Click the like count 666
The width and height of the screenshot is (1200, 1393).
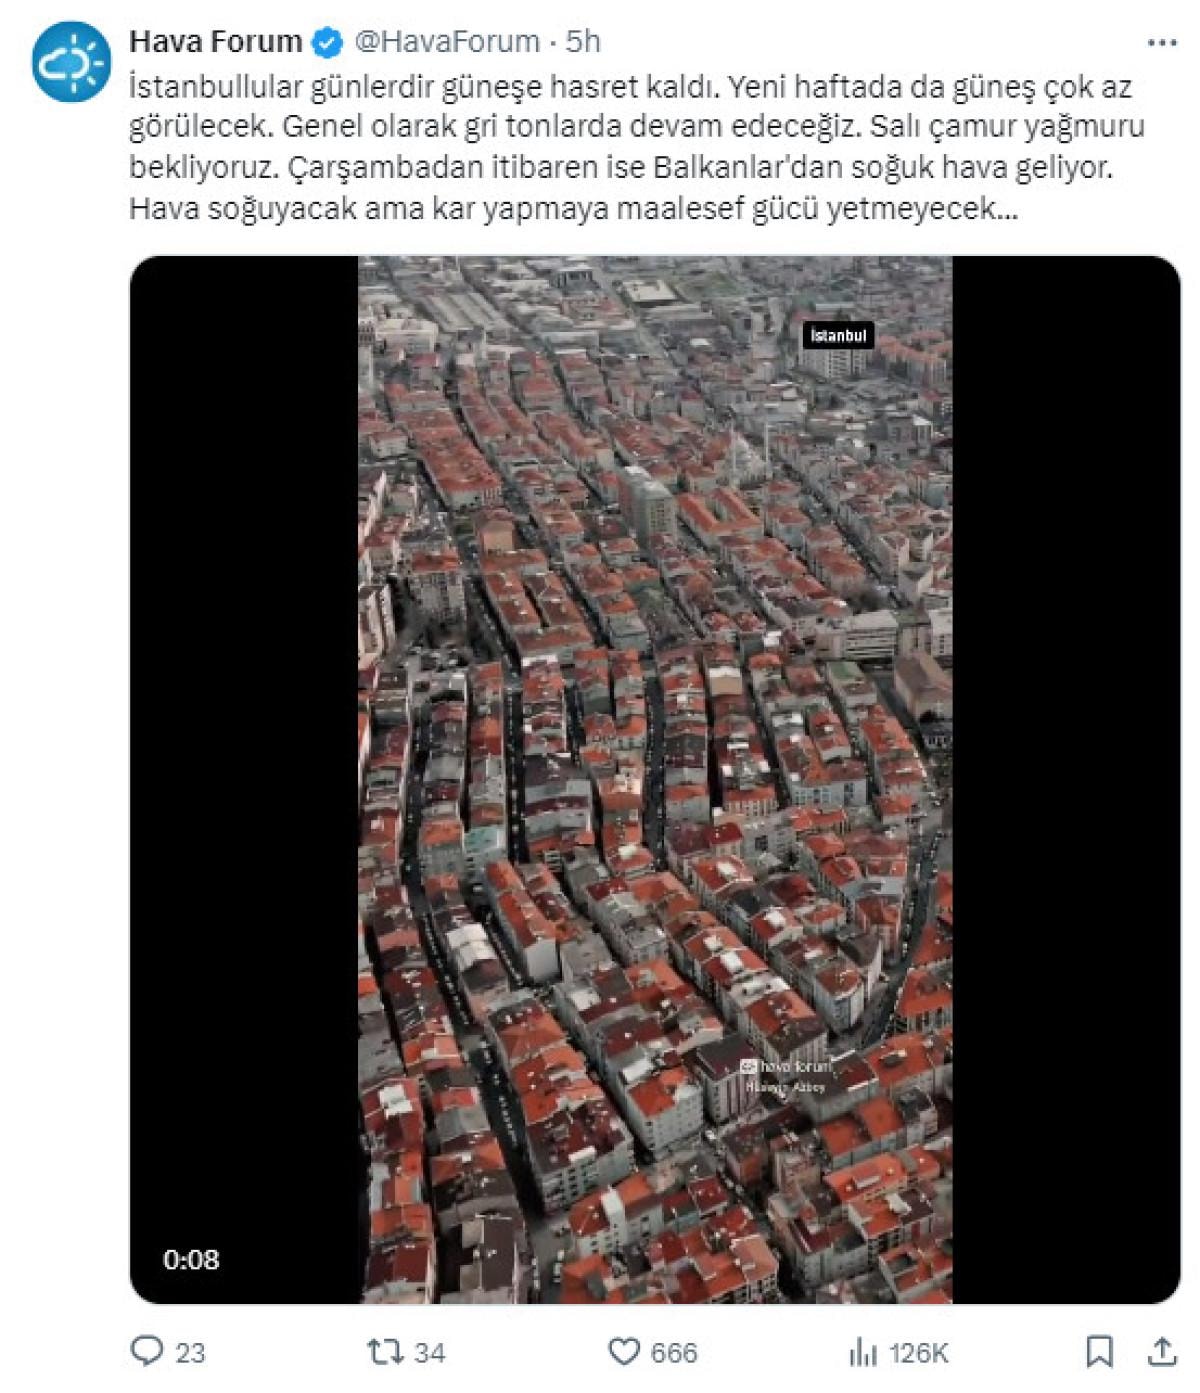click(674, 1353)
